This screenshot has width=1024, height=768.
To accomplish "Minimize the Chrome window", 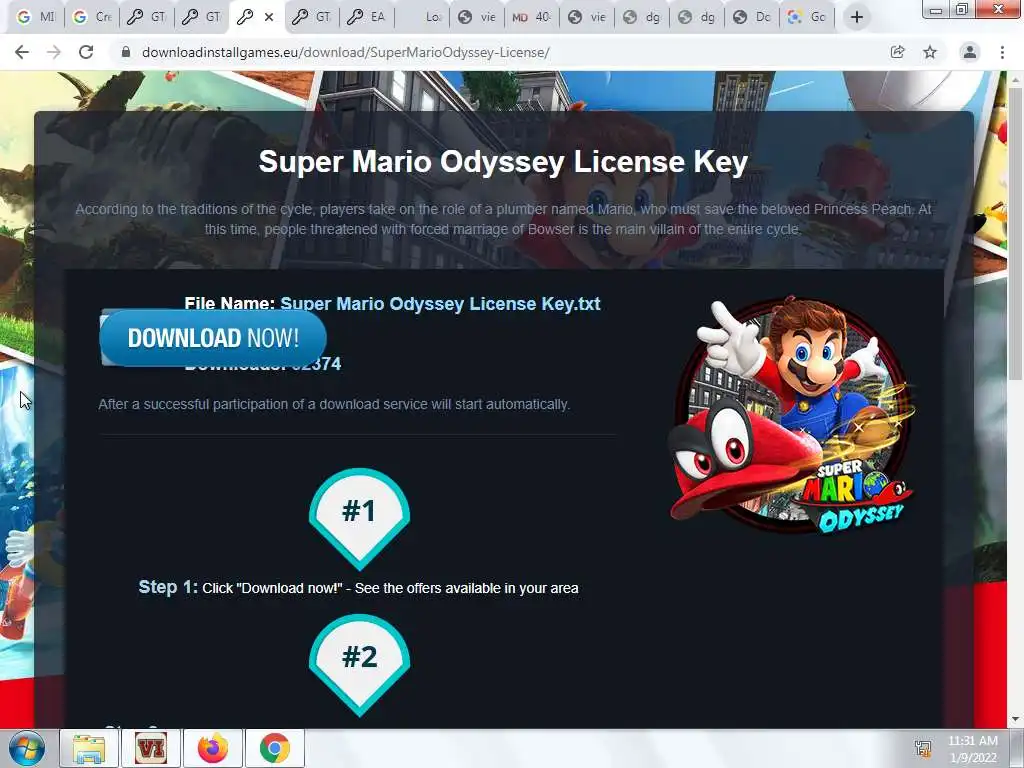I will (936, 10).
